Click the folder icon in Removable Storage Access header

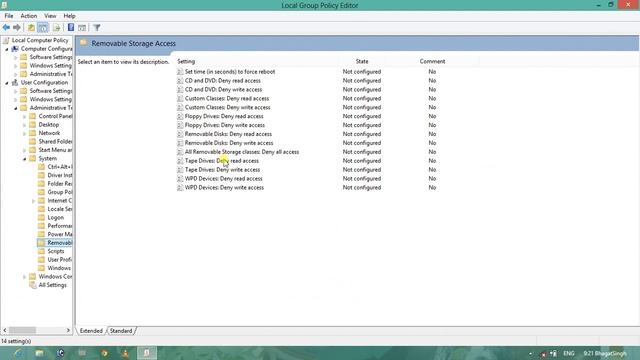pyautogui.click(x=84, y=43)
